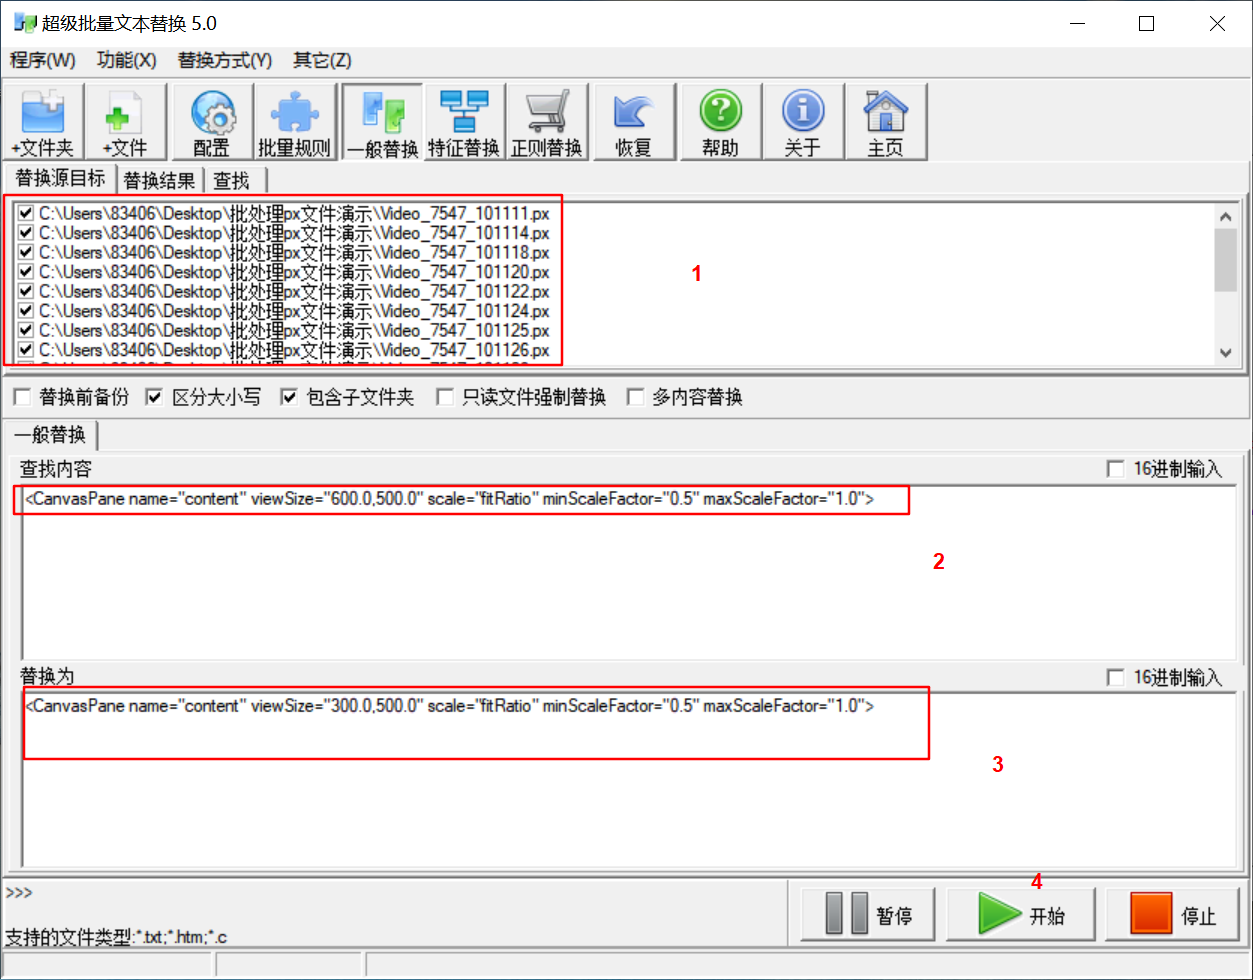1253x980 pixels.
Task: Select the lower 一般替换 tab
Action: tap(51, 437)
